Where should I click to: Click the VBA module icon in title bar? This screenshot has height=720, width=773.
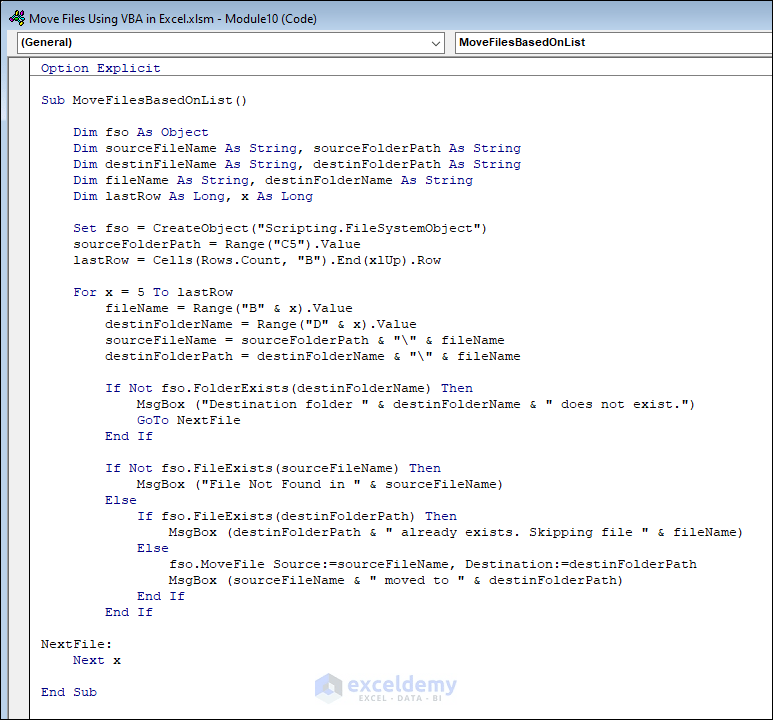[17, 18]
